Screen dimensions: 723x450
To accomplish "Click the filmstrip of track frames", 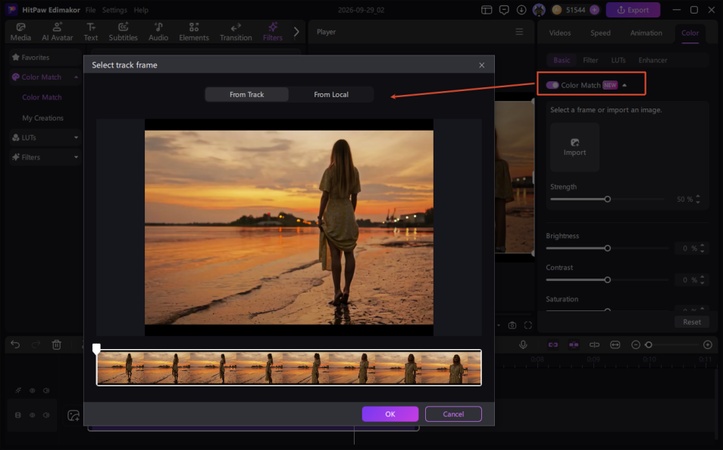I will click(x=289, y=367).
